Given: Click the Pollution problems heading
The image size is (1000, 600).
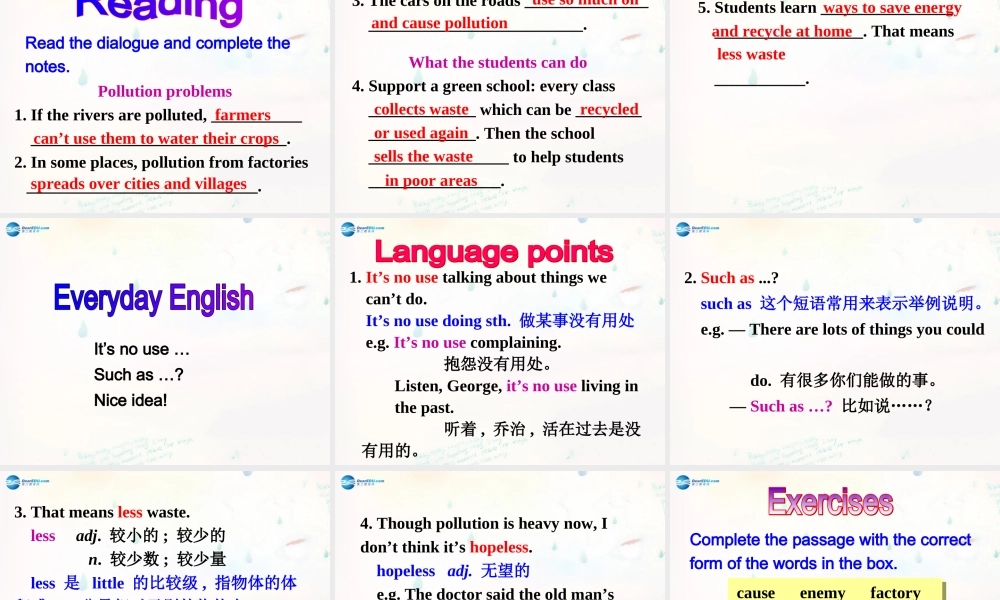Looking at the screenshot, I should (x=164, y=91).
